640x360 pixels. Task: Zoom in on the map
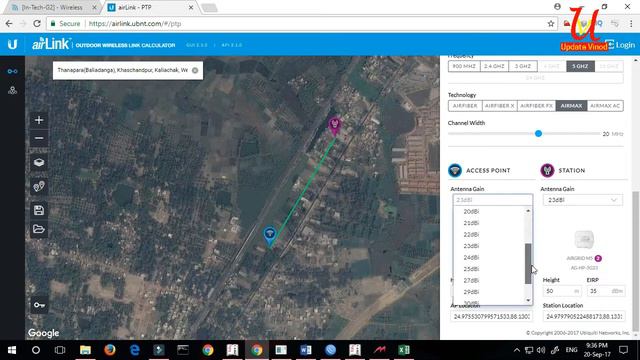39,120
